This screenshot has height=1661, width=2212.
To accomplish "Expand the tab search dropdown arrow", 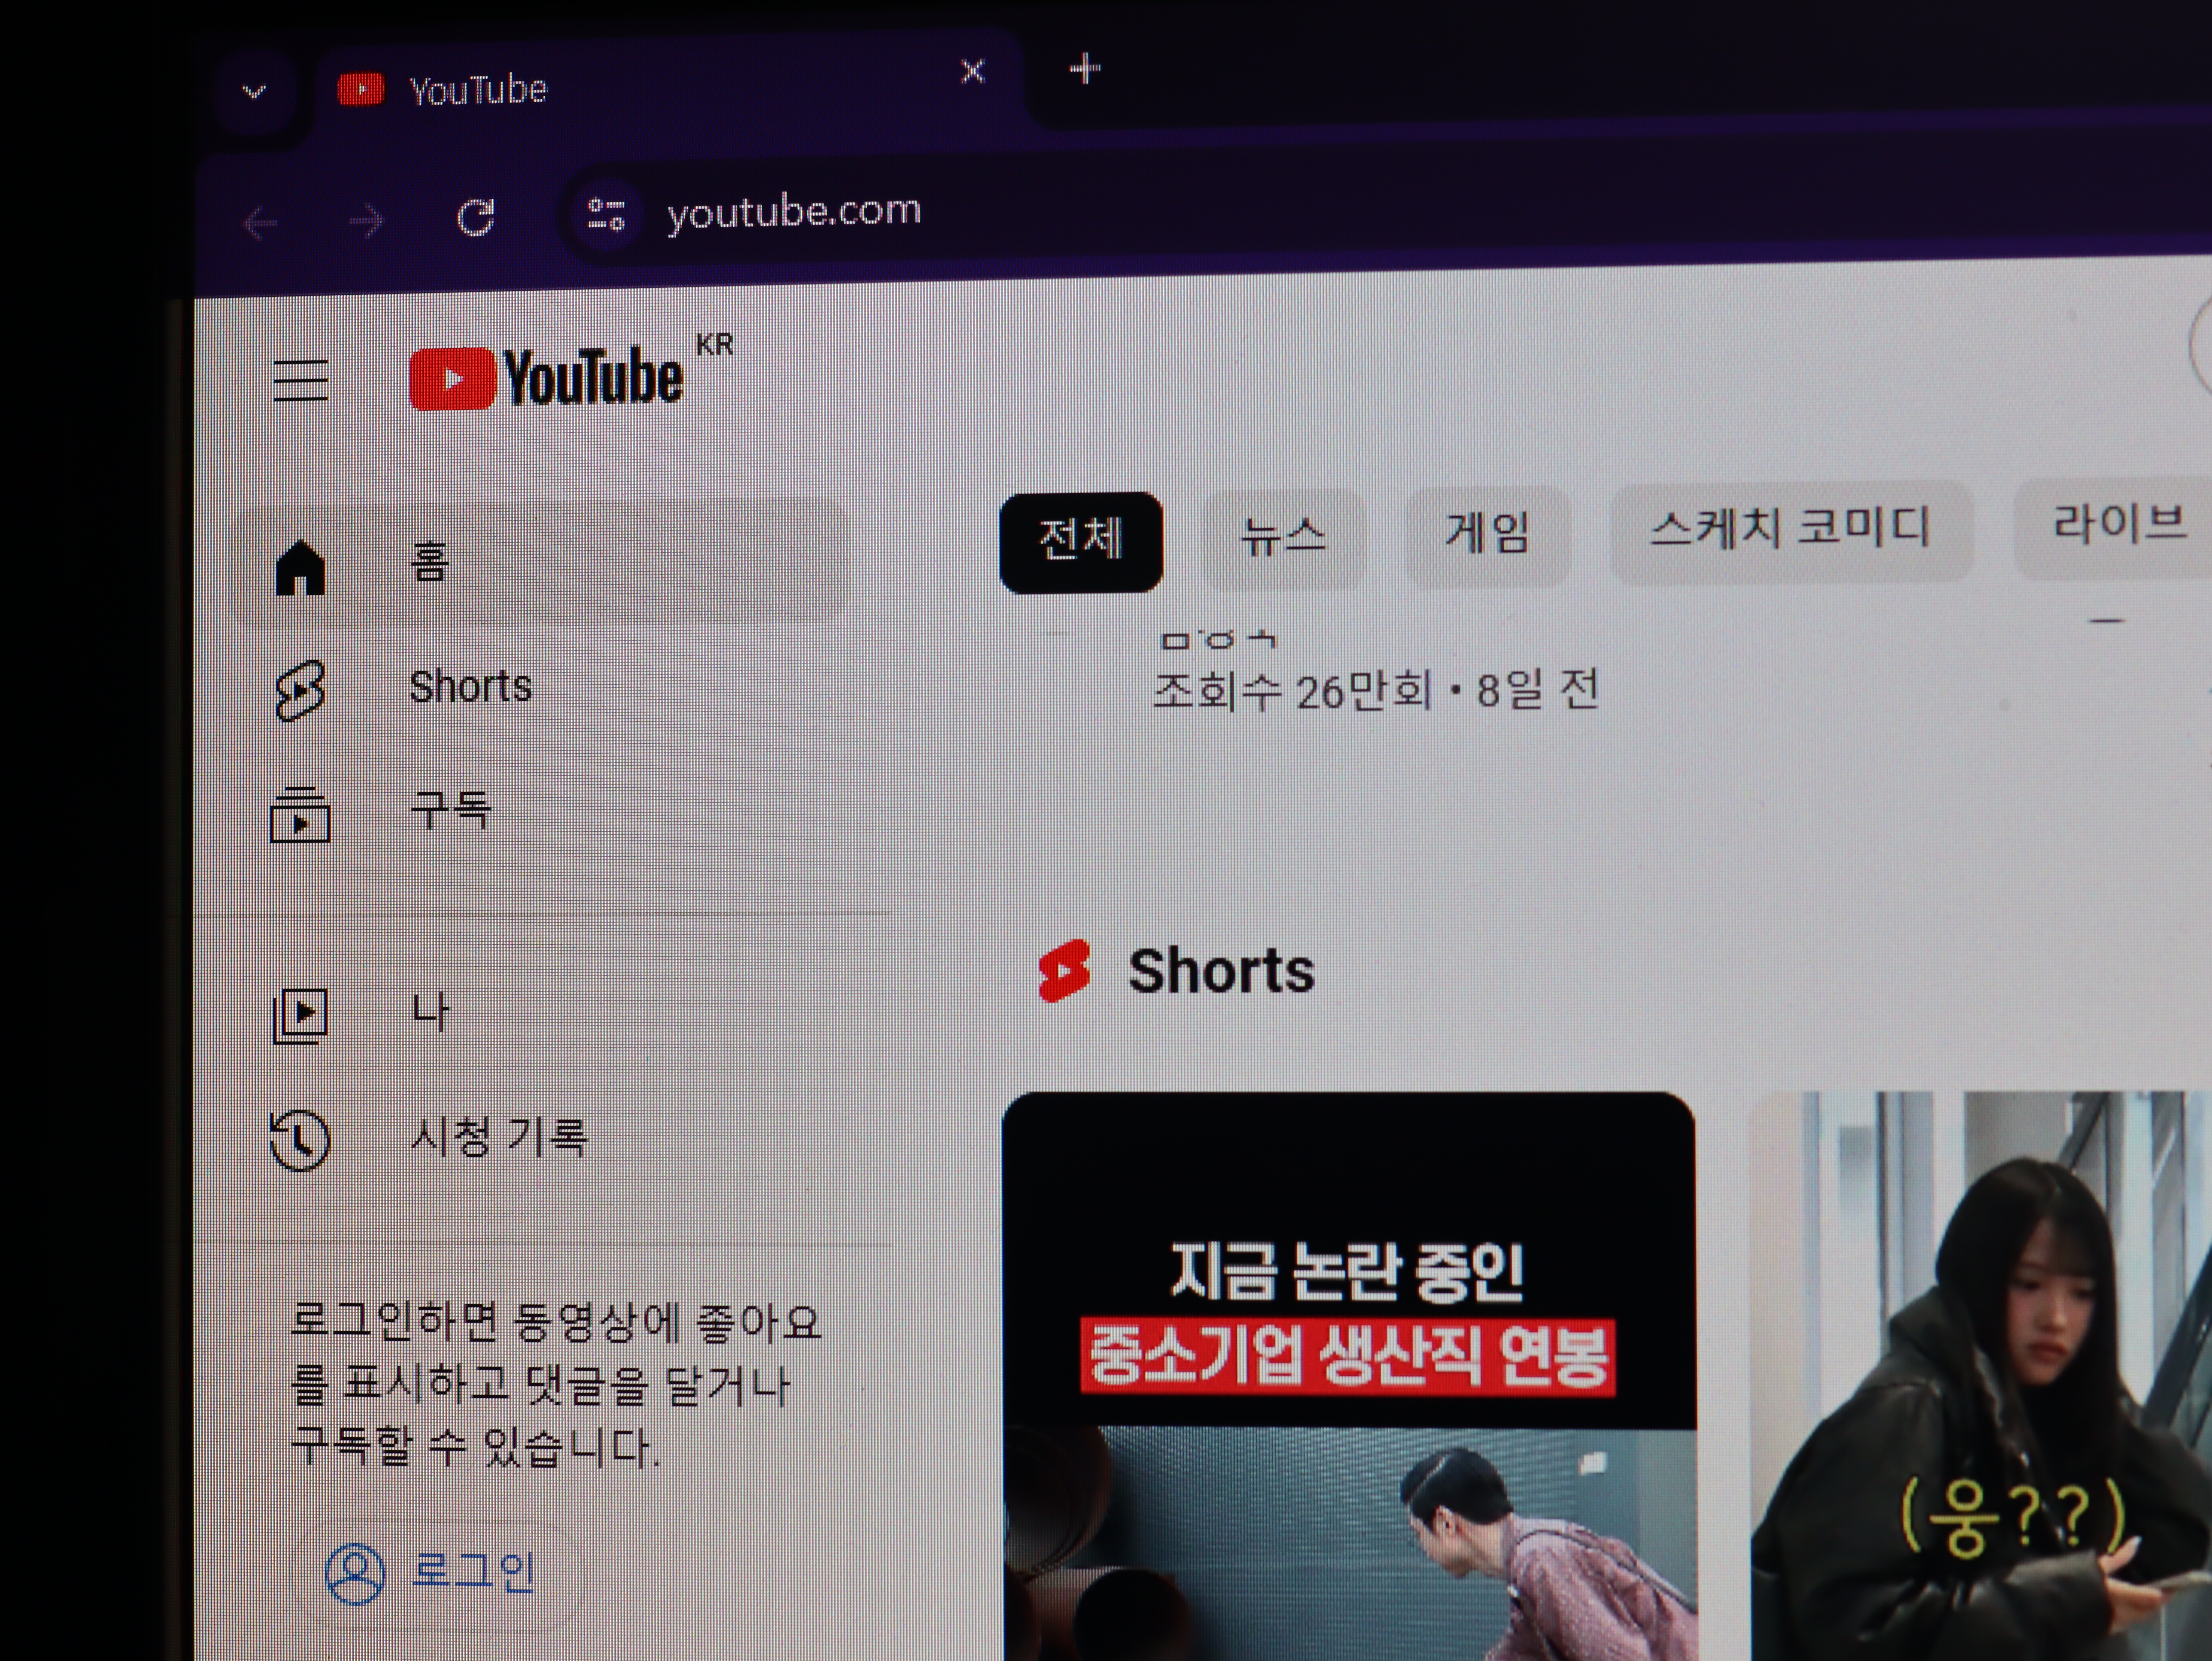I will (254, 93).
